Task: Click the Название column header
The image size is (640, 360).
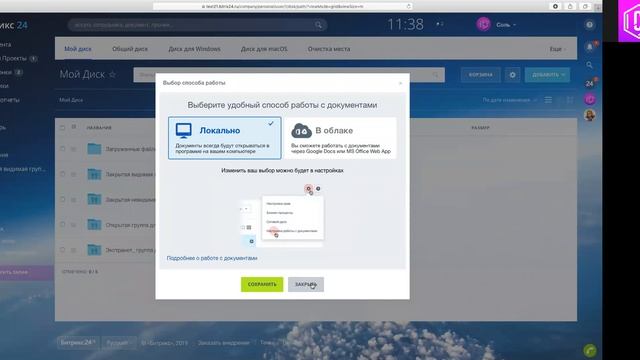Action: (x=99, y=128)
